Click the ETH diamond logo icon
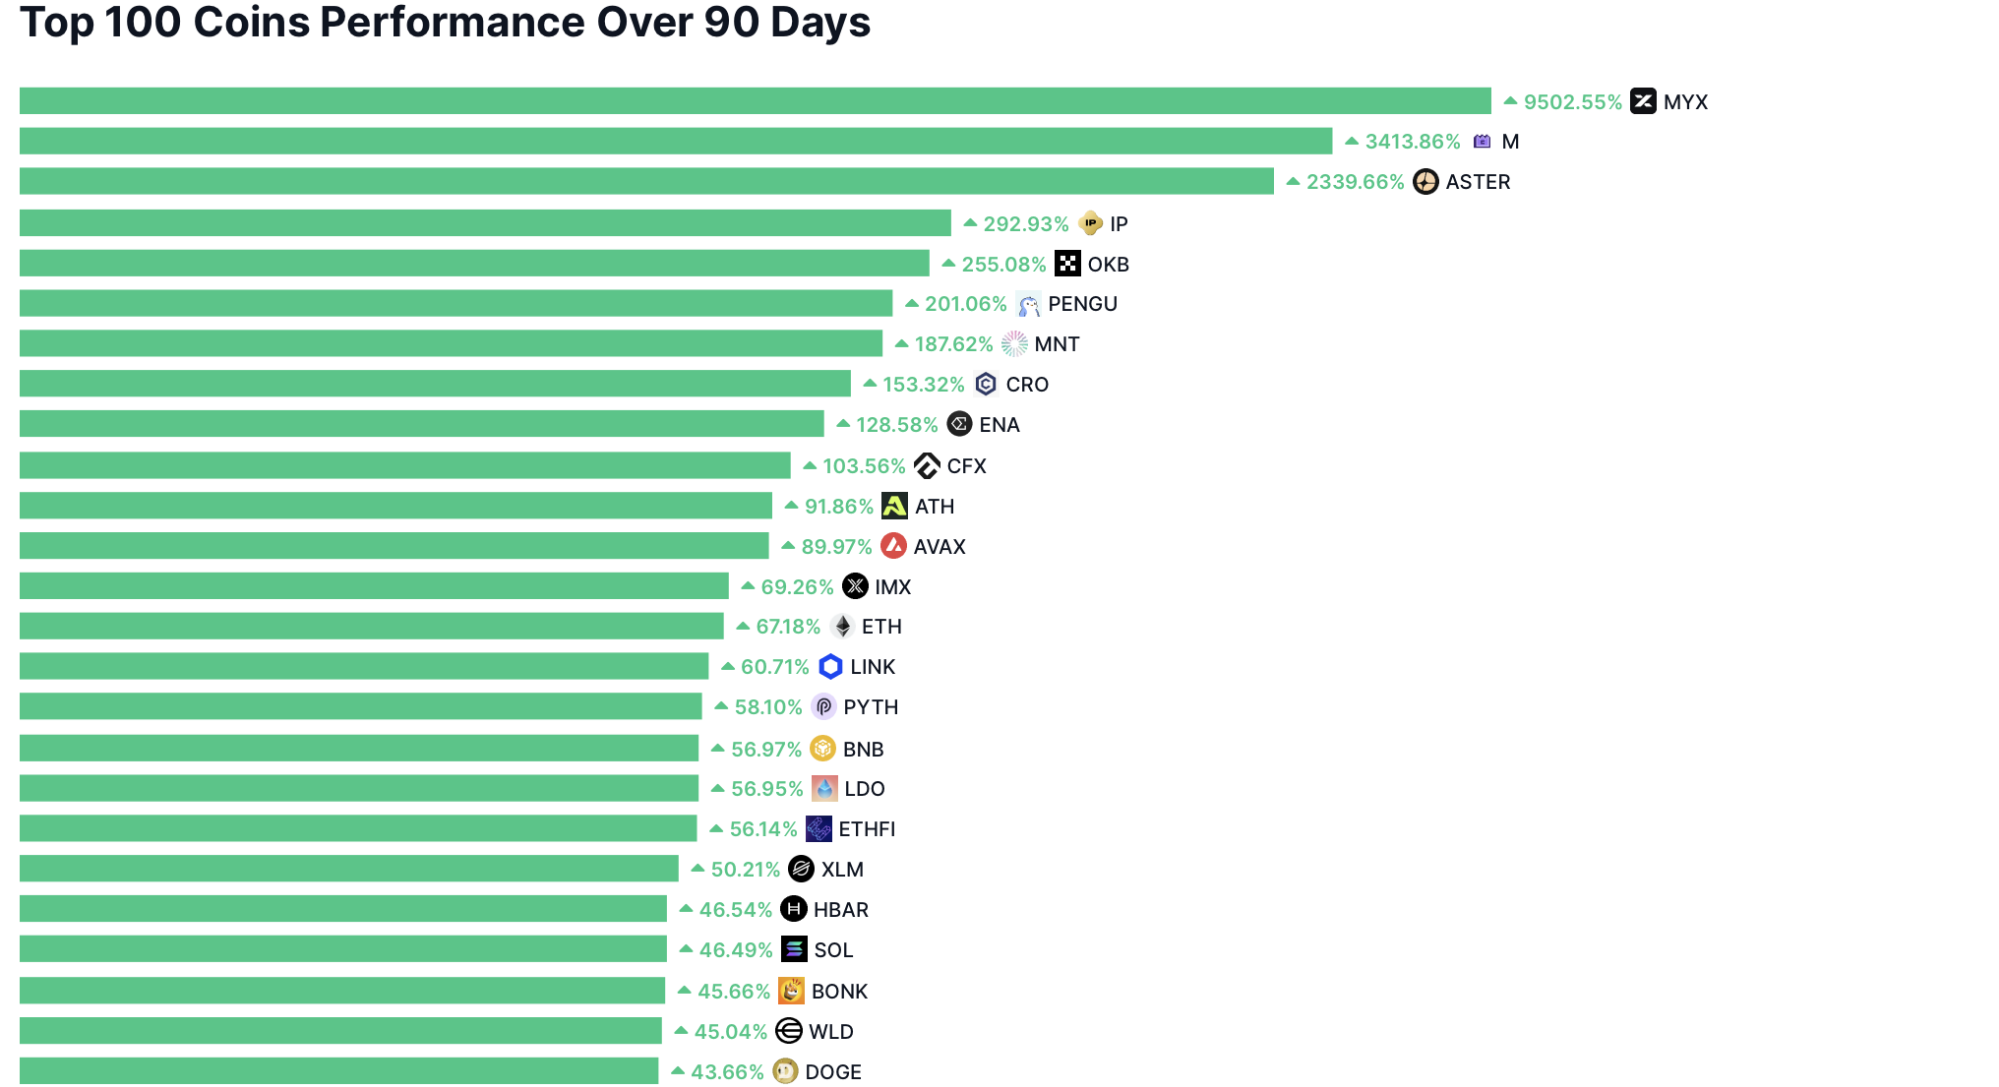 (842, 626)
